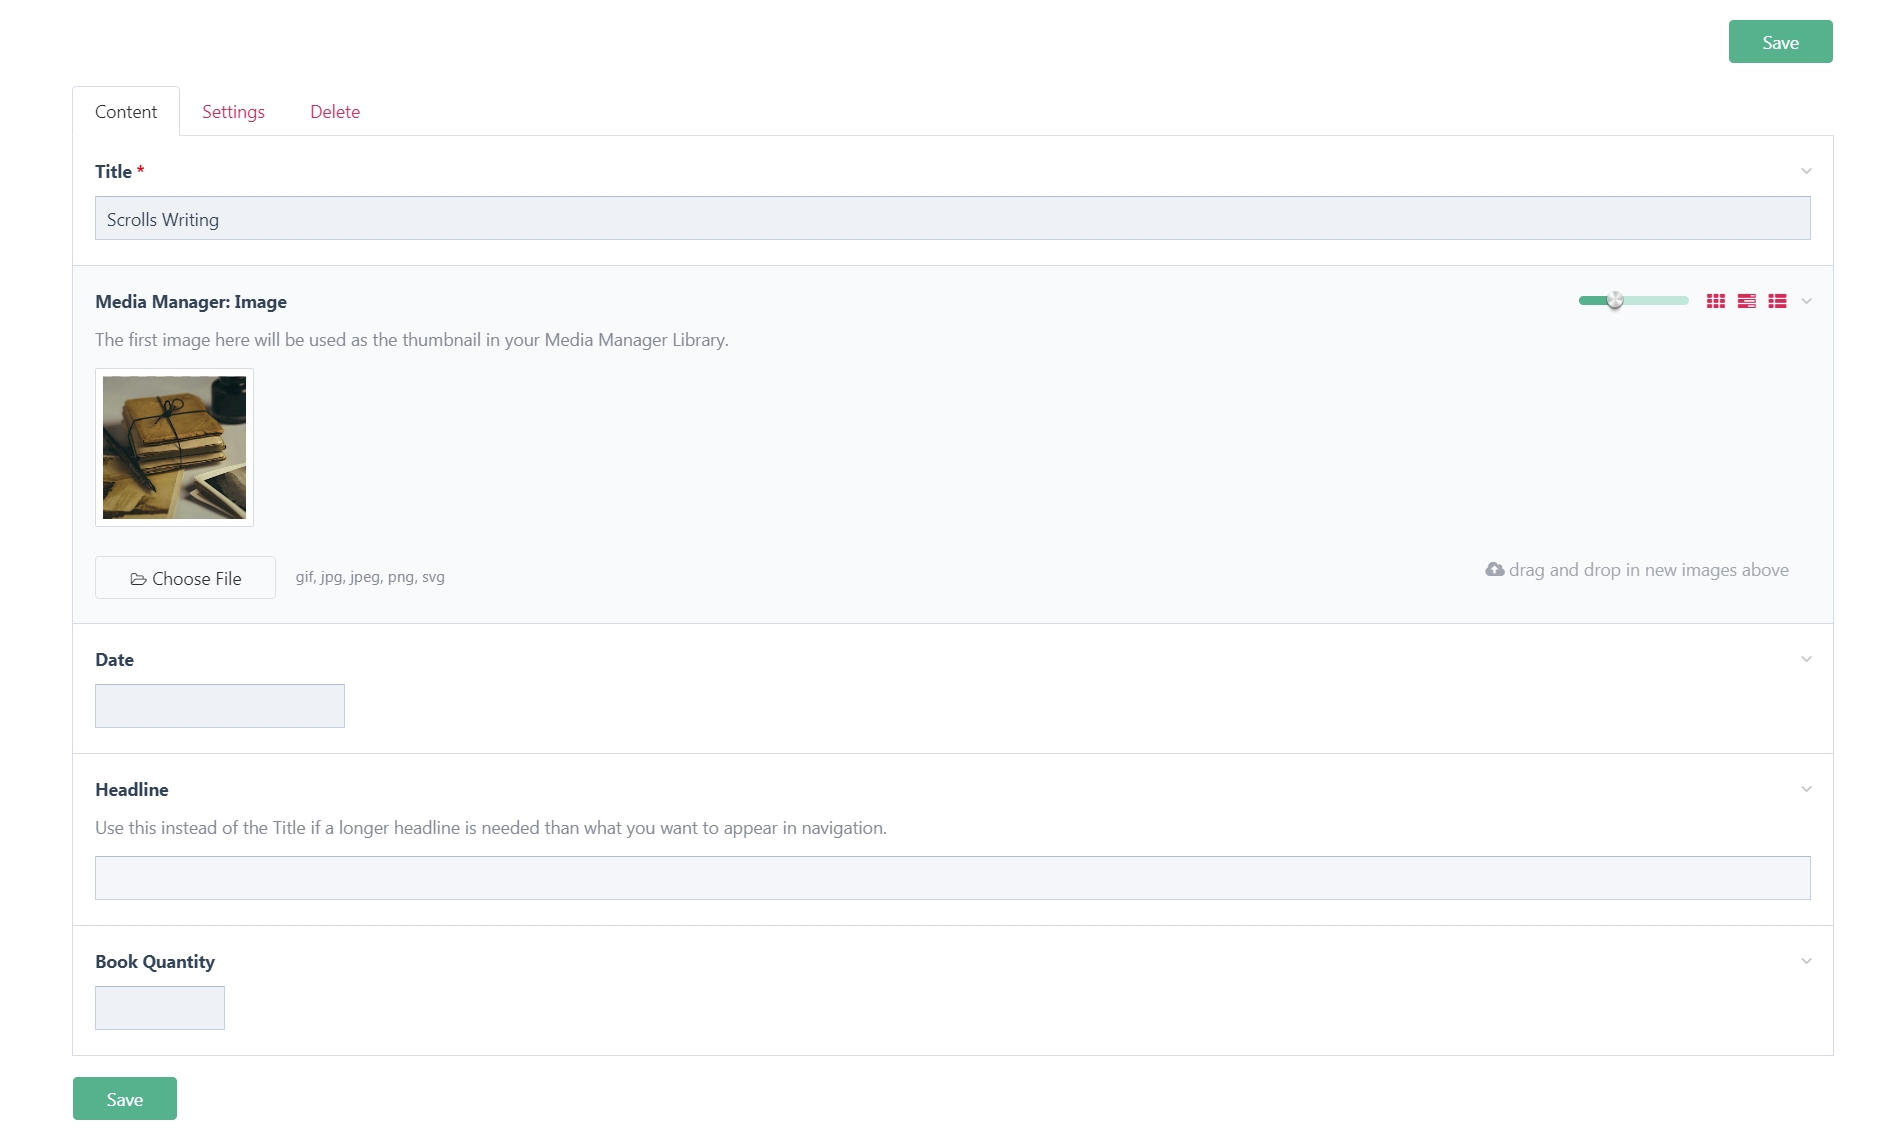Open the Content tab

126,112
